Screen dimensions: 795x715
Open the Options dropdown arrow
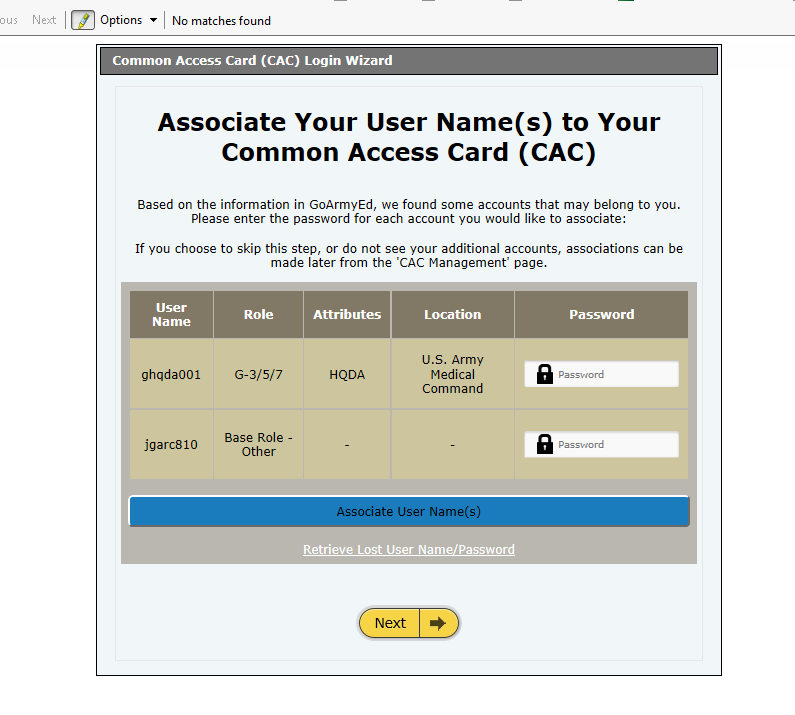point(153,20)
